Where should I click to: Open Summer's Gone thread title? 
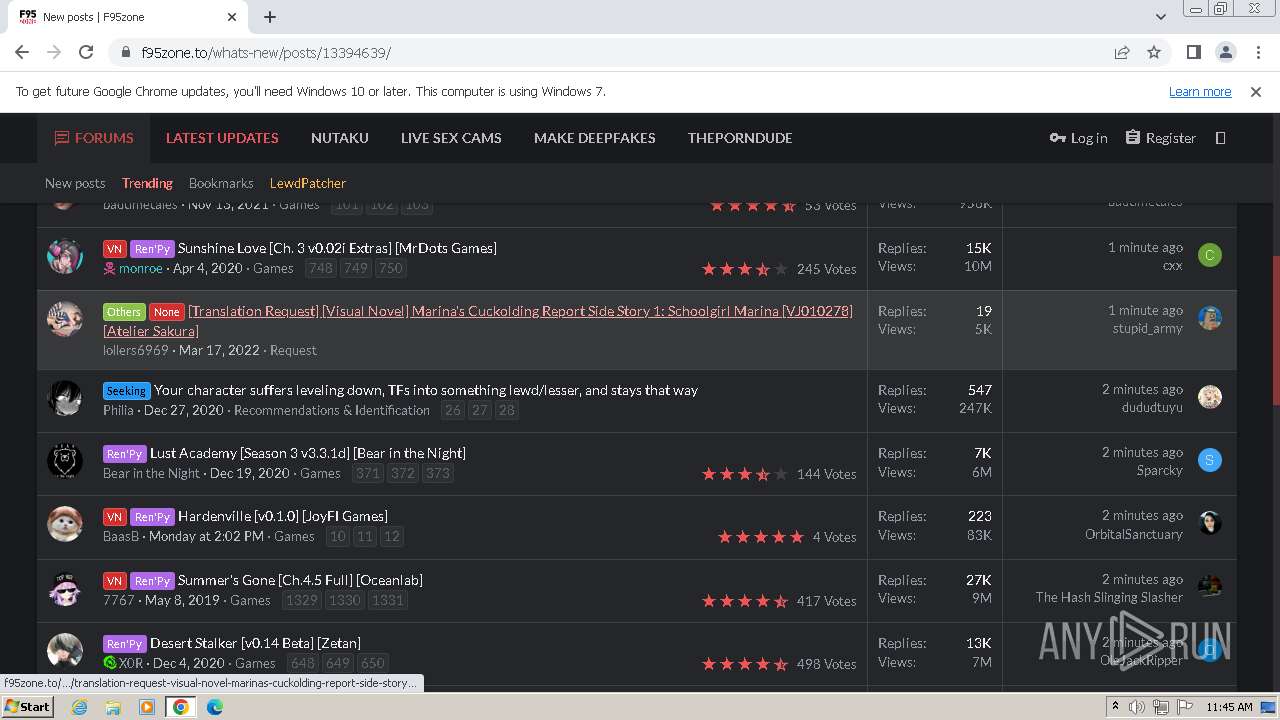(x=300, y=580)
